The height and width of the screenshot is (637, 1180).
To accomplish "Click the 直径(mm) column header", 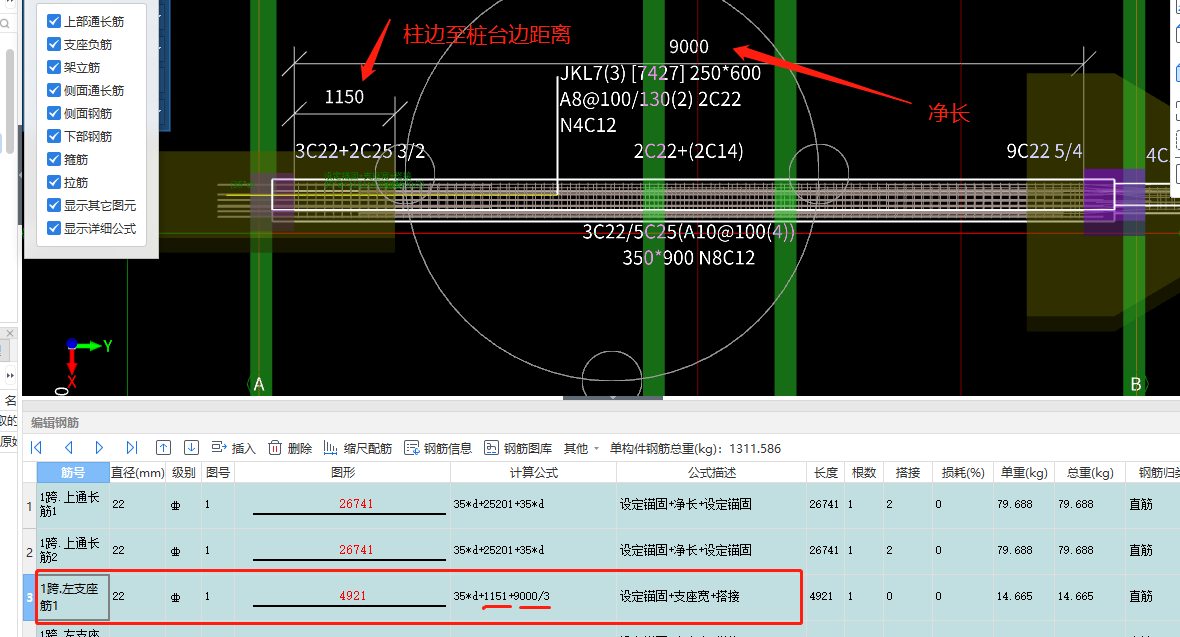I will point(138,472).
